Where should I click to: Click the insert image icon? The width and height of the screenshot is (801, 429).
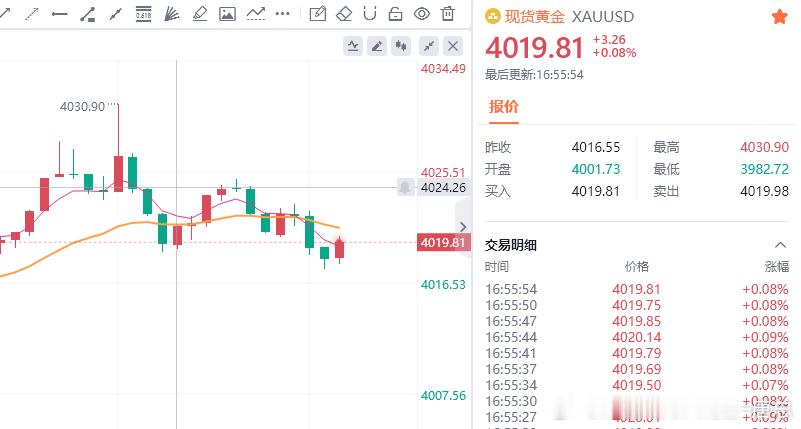pos(227,14)
